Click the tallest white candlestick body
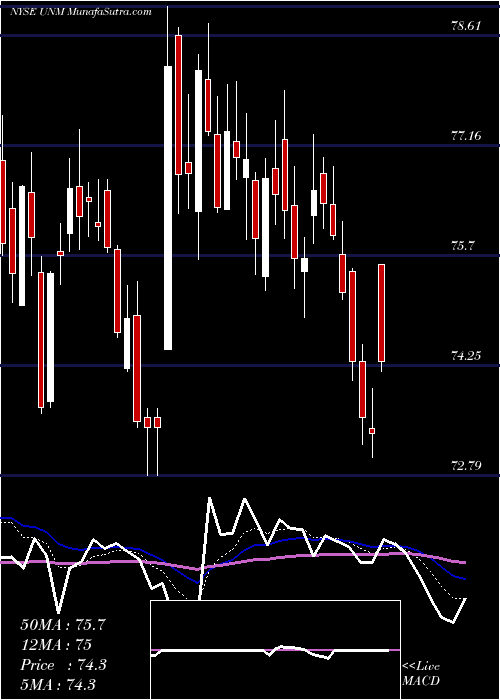Viewport: 500px width, 700px height. click(x=168, y=208)
